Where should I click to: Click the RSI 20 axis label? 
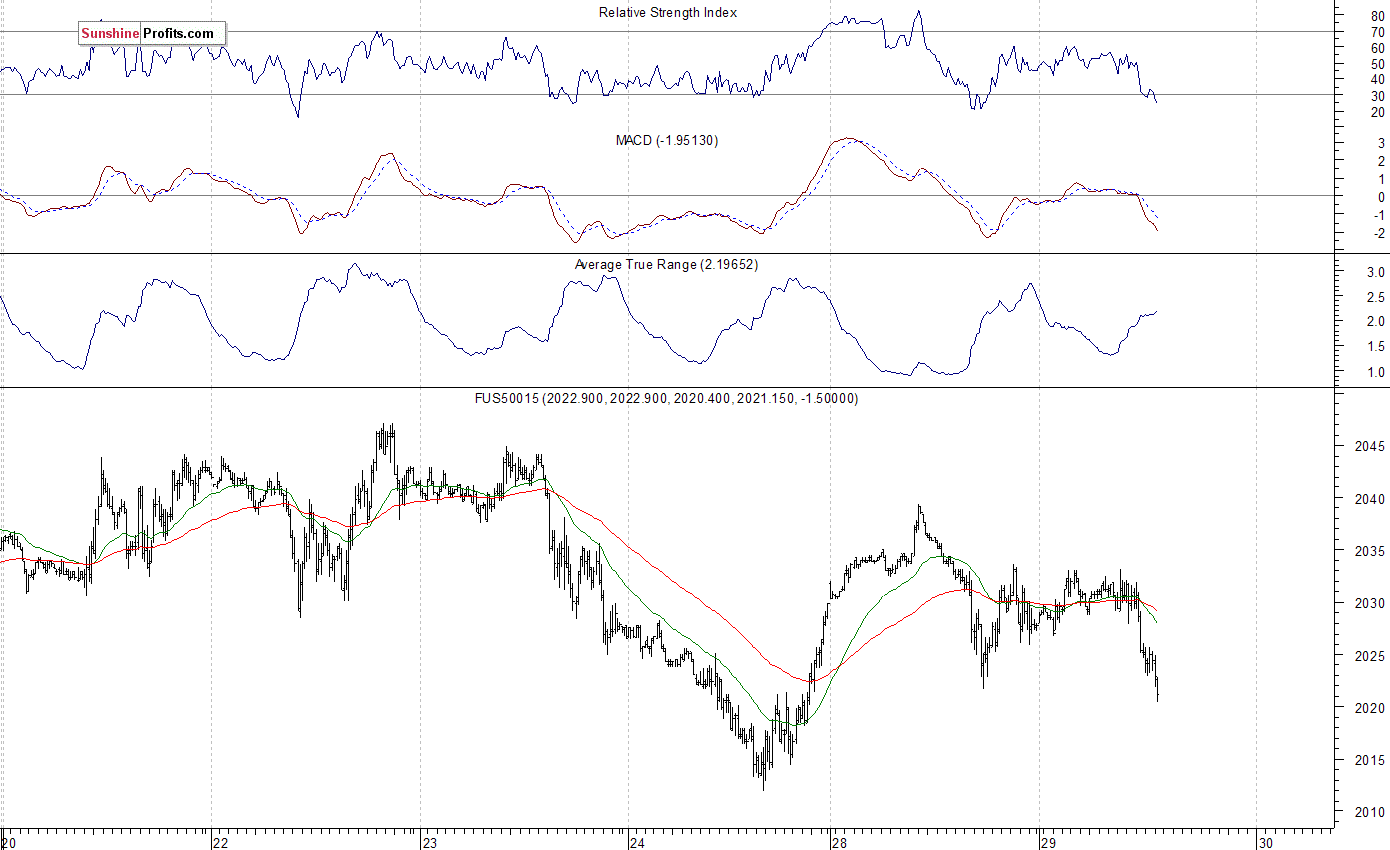point(1377,112)
